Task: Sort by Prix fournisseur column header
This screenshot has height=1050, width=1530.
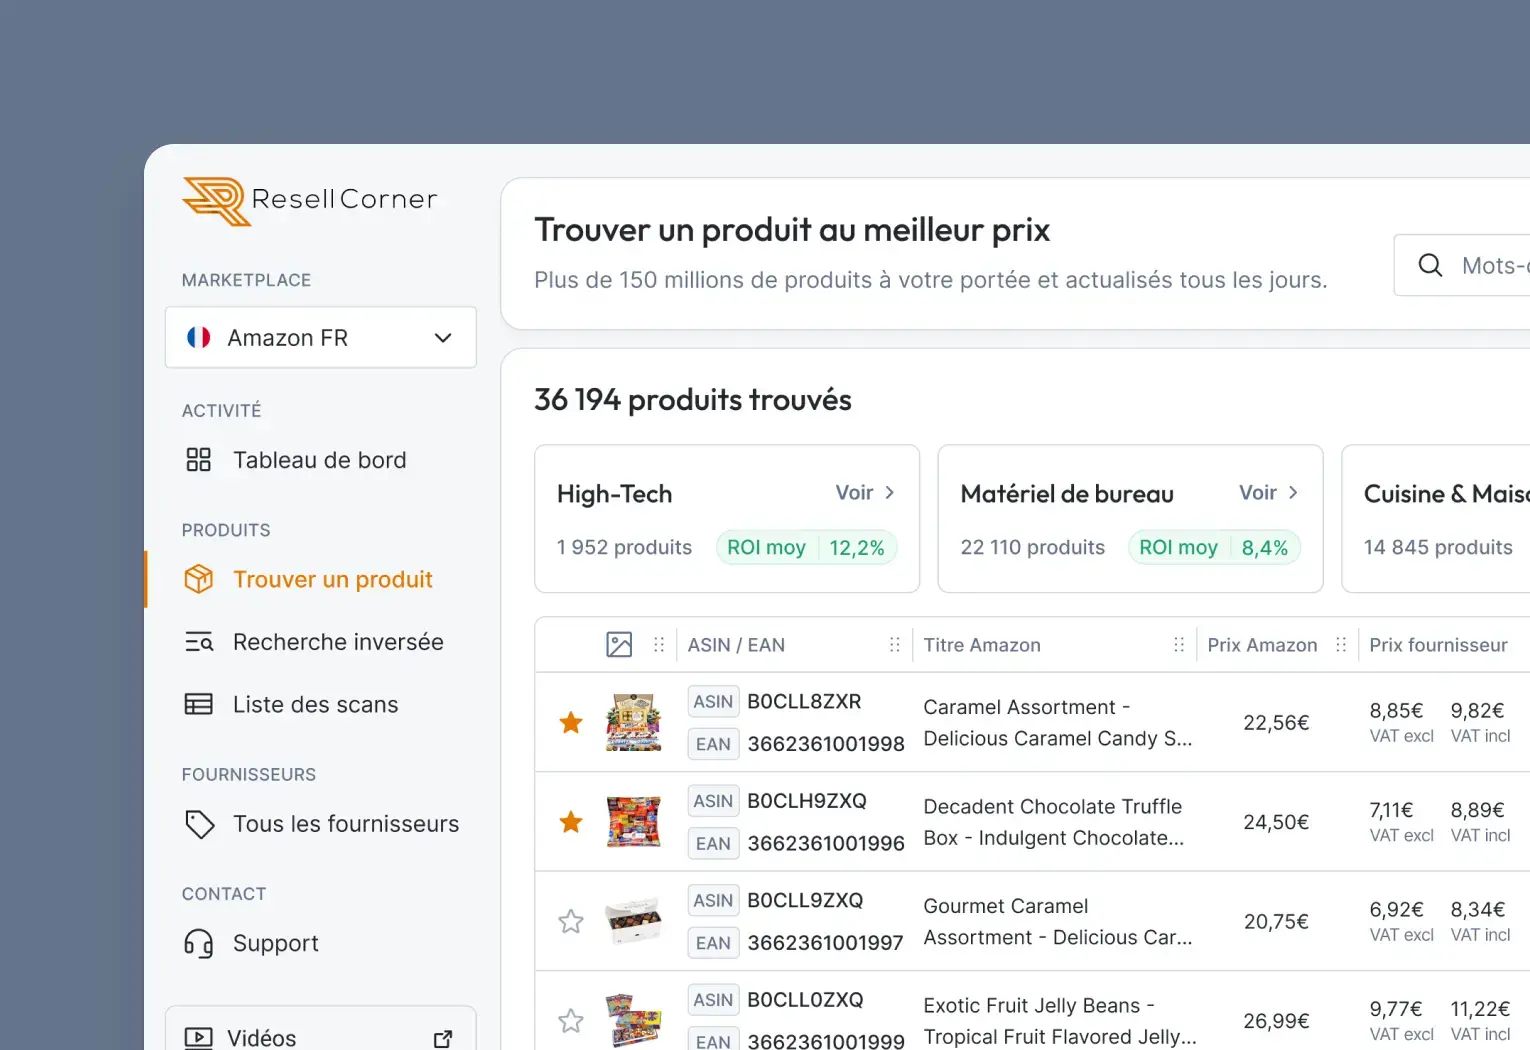Action: [1438, 645]
